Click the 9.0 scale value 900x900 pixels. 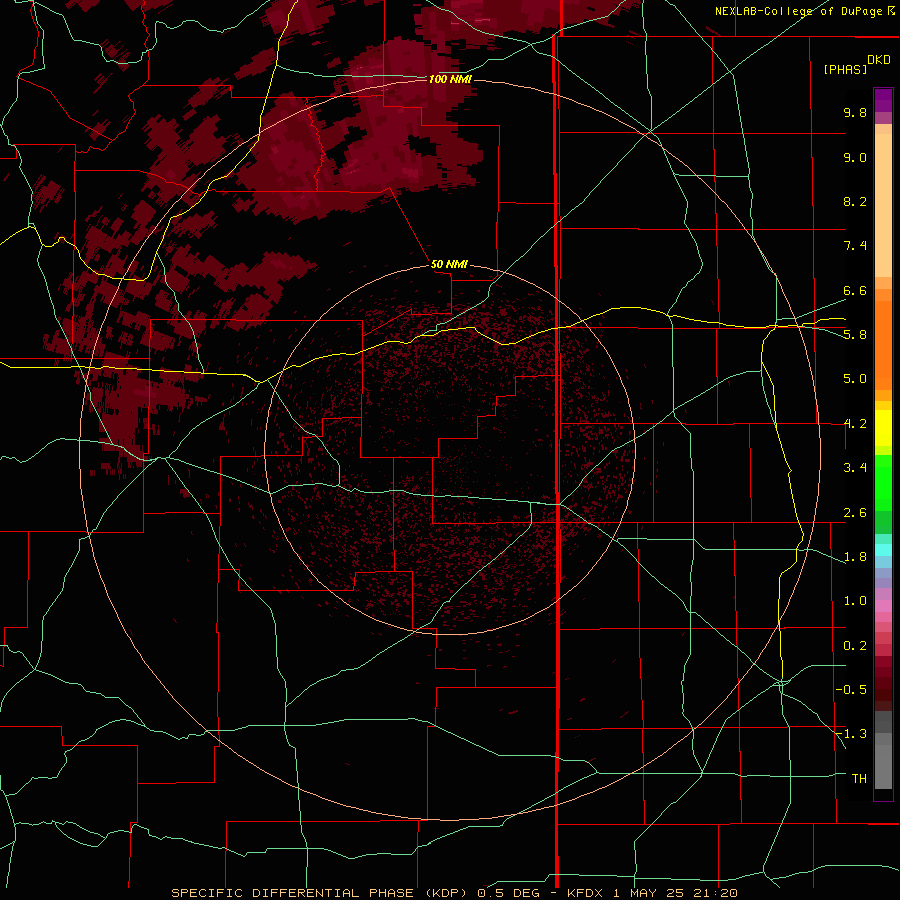(855, 157)
